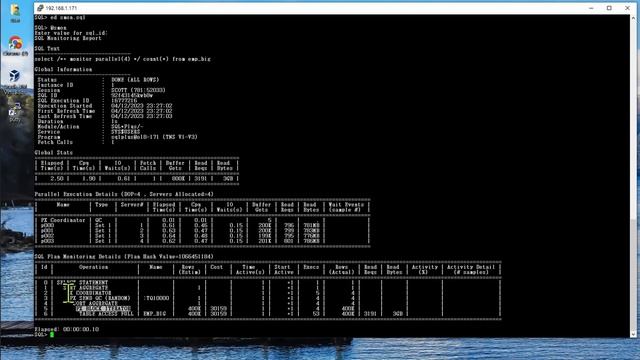This screenshot has width=640, height=360.
Task: Click the p000 parallel server row
Action: point(202,226)
